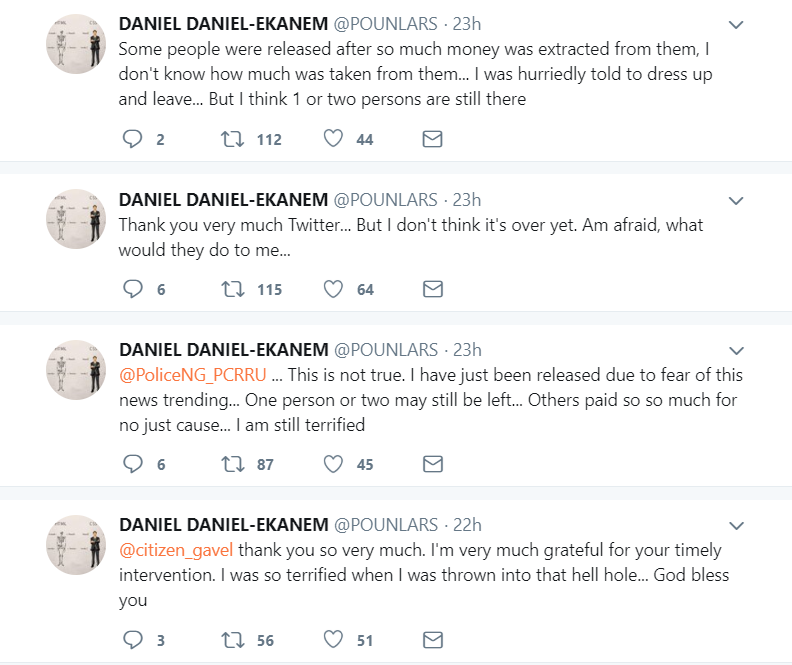
Task: Like the tweet with 45 likes
Action: (x=333, y=464)
